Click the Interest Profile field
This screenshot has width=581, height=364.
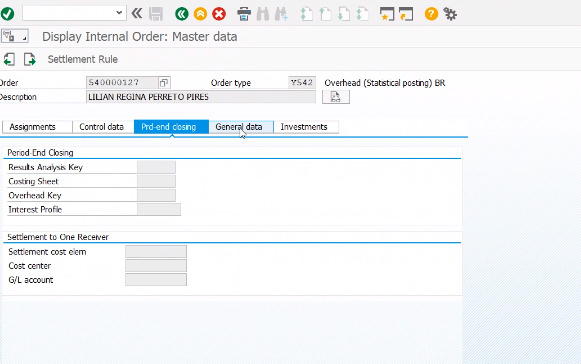tap(159, 209)
